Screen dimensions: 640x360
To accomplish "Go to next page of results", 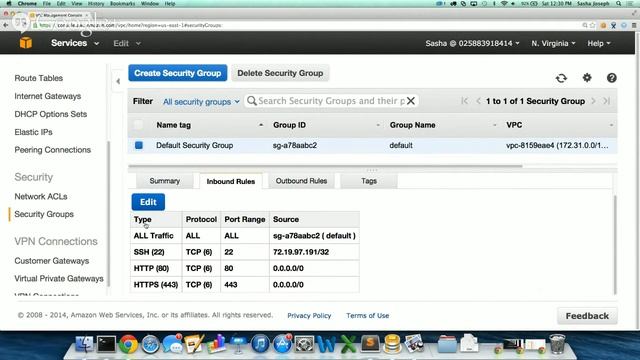I will pyautogui.click(x=593, y=101).
